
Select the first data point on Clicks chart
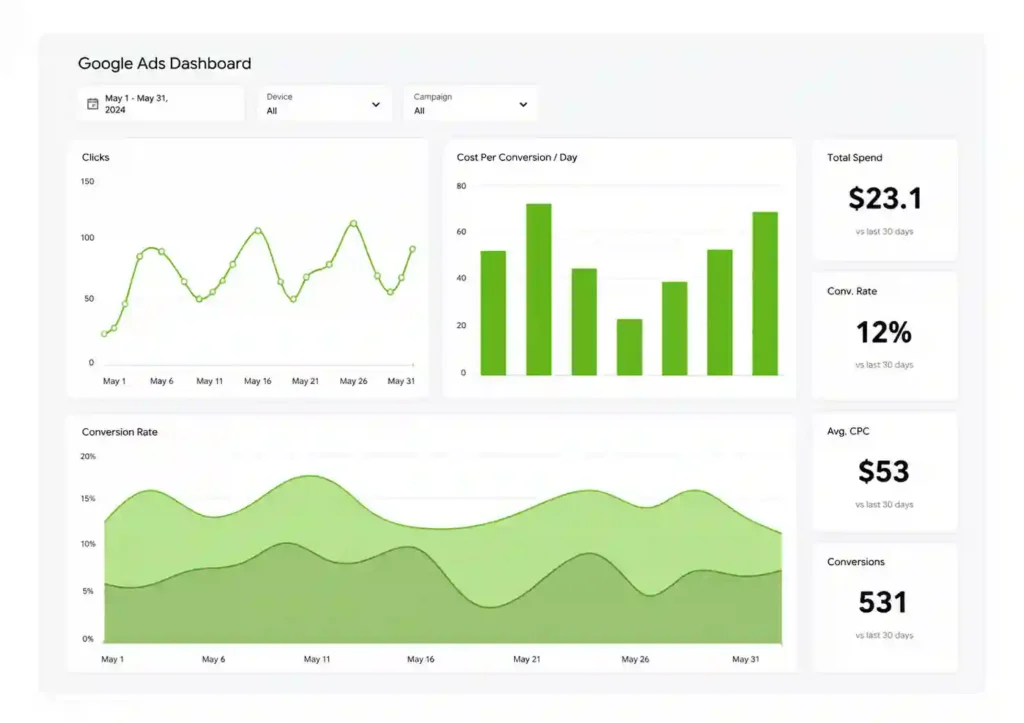coord(104,334)
